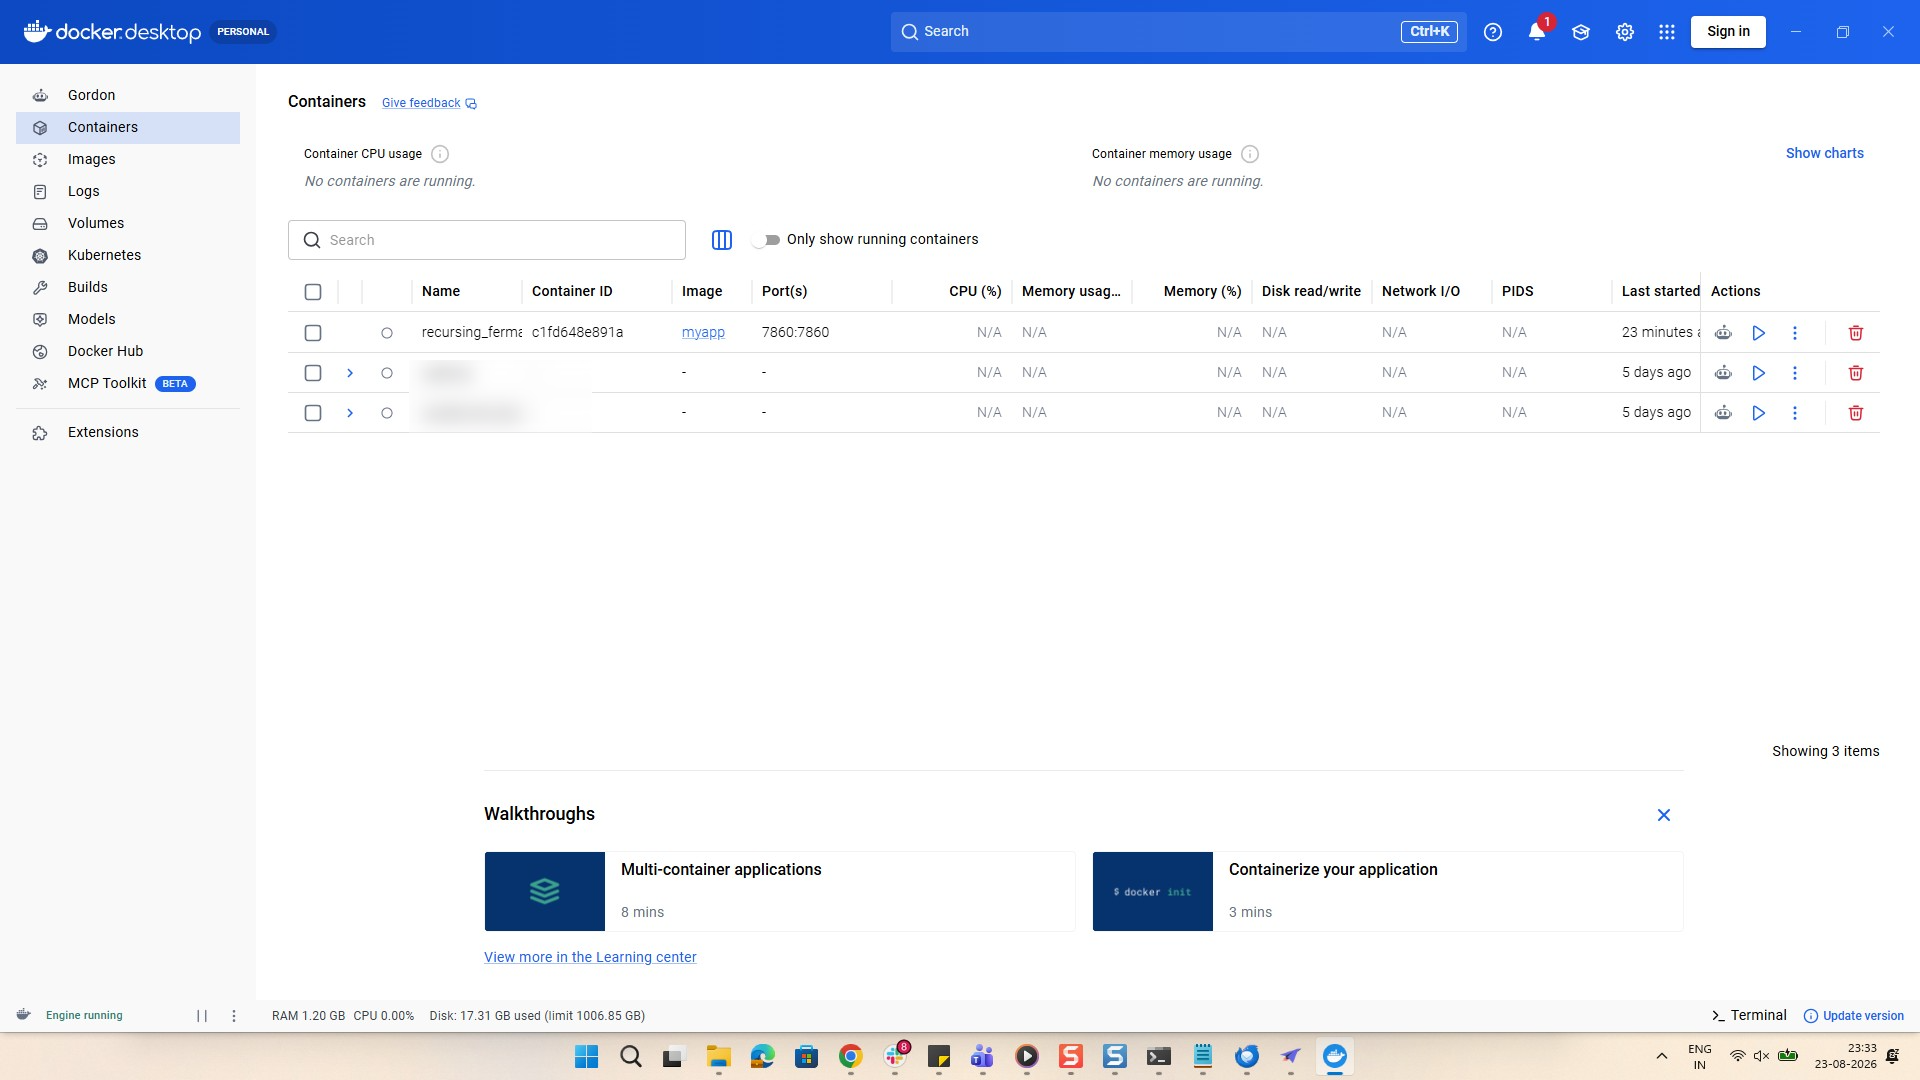
Task: Open engine options three-dot menu
Action: click(x=234, y=1016)
